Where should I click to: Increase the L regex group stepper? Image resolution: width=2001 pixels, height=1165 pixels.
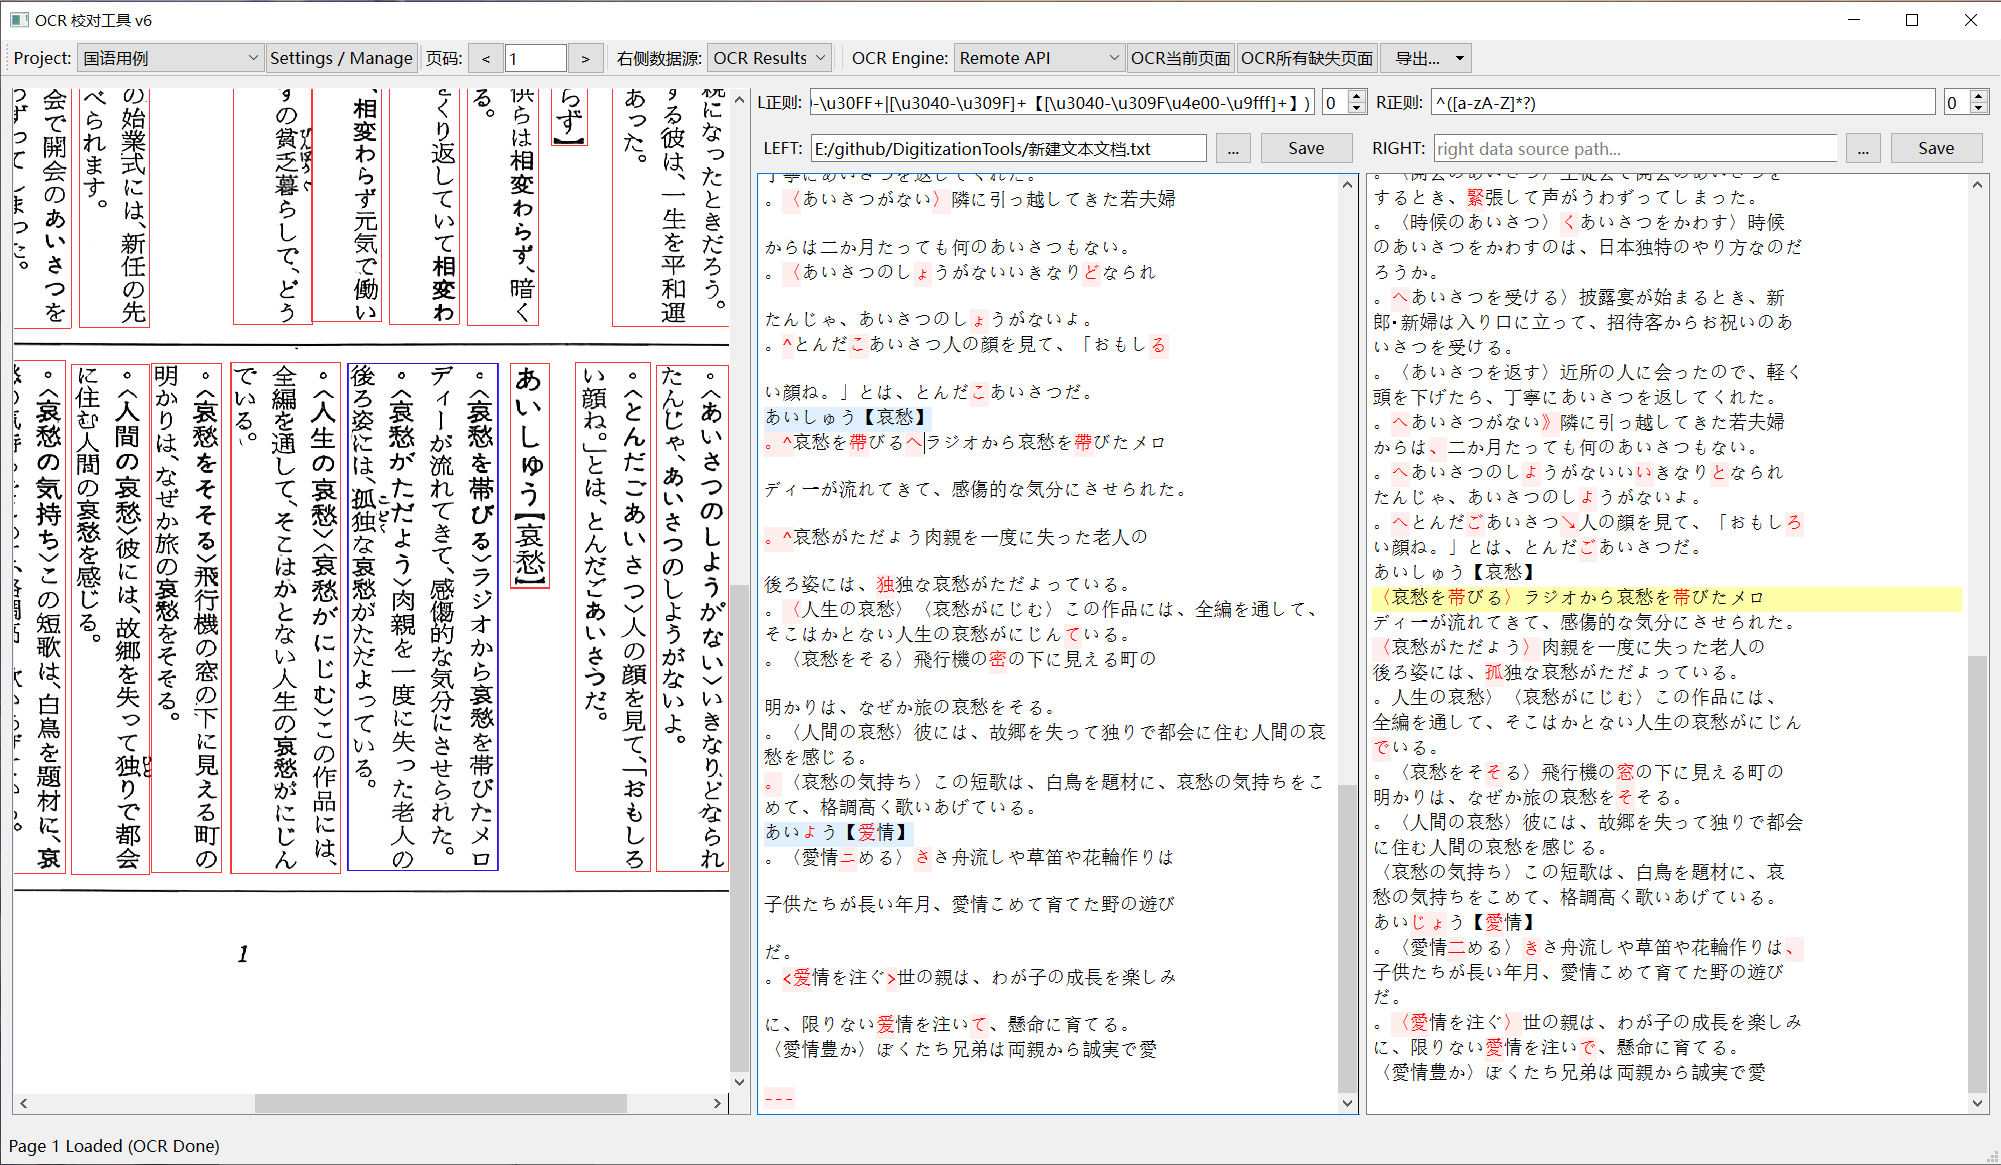point(1357,97)
